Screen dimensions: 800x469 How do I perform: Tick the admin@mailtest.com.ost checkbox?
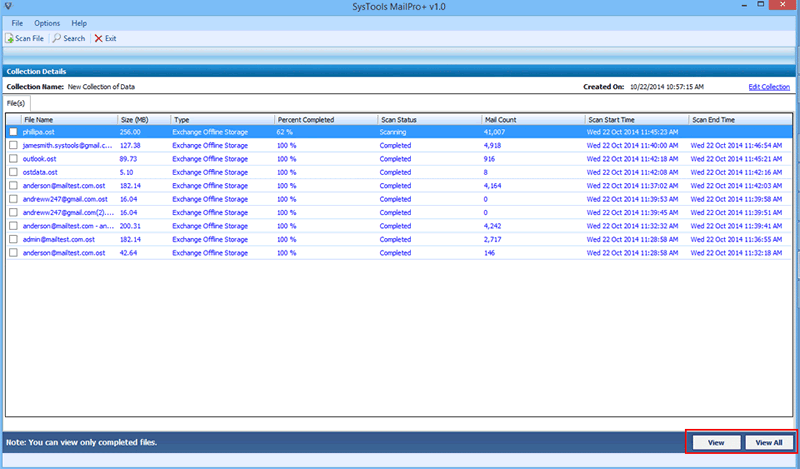point(13,239)
